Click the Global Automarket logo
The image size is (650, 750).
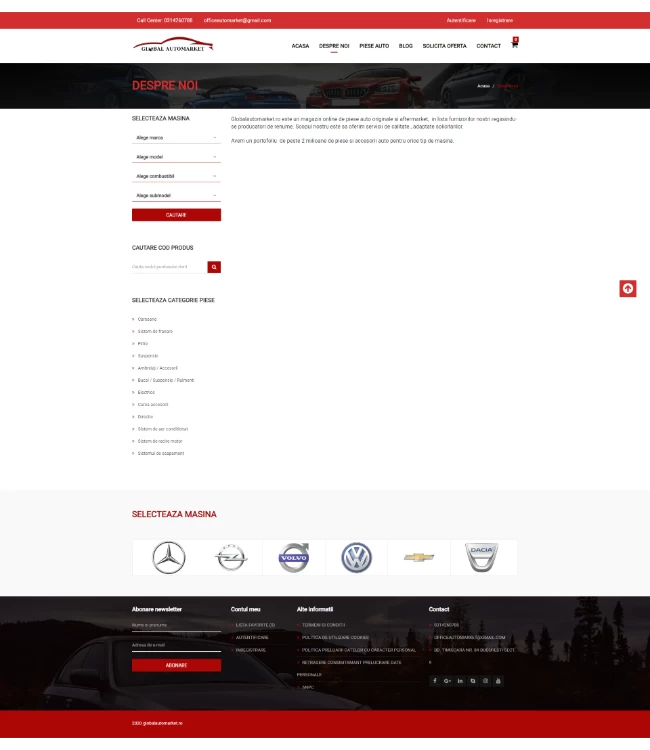click(173, 45)
